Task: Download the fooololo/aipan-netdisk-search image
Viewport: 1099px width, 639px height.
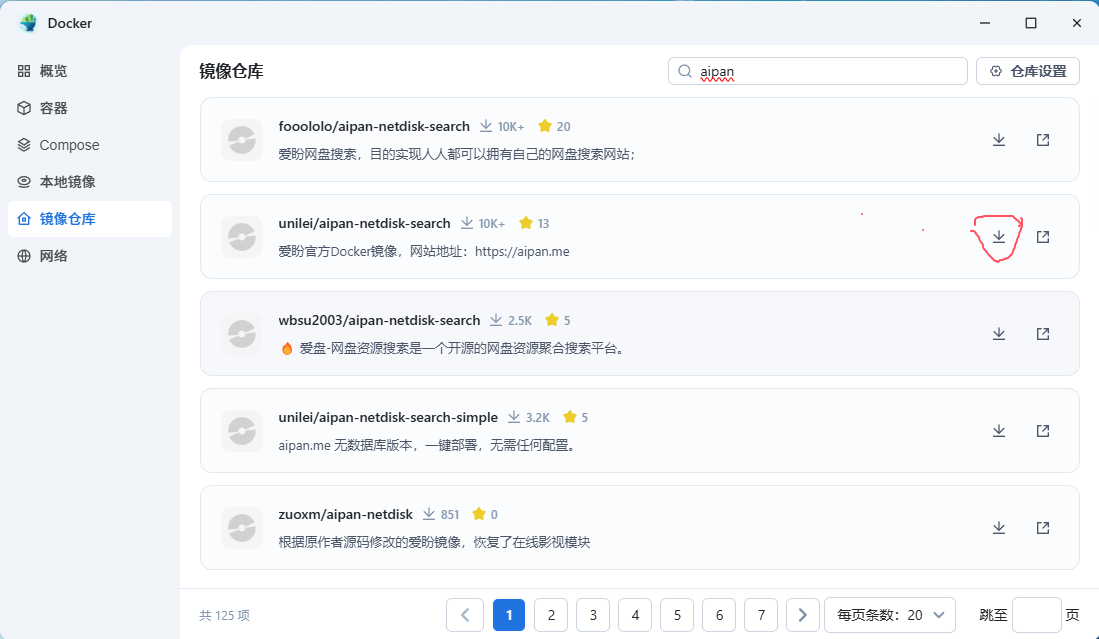Action: 998,140
